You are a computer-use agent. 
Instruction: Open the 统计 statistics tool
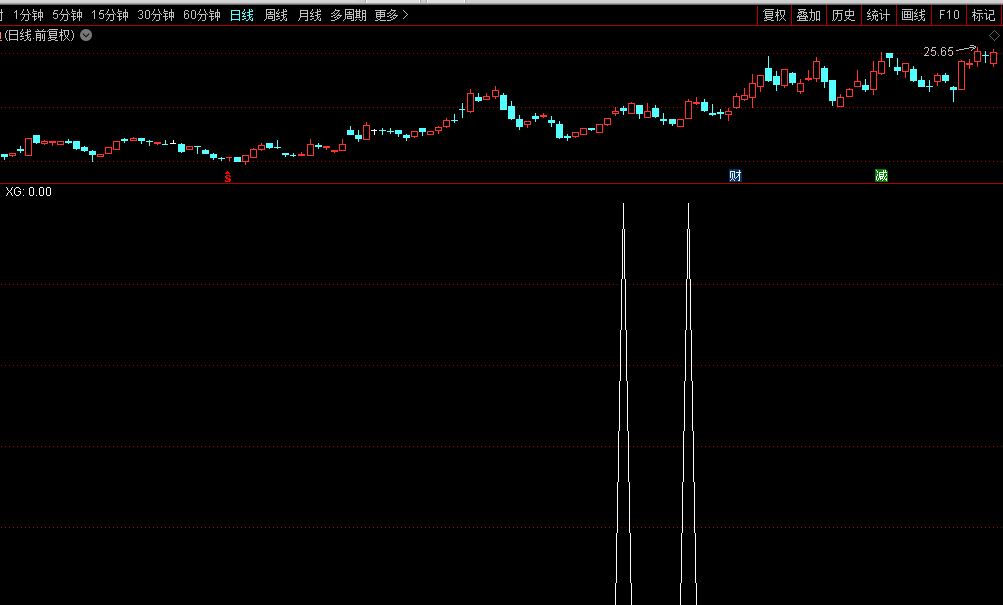(878, 15)
